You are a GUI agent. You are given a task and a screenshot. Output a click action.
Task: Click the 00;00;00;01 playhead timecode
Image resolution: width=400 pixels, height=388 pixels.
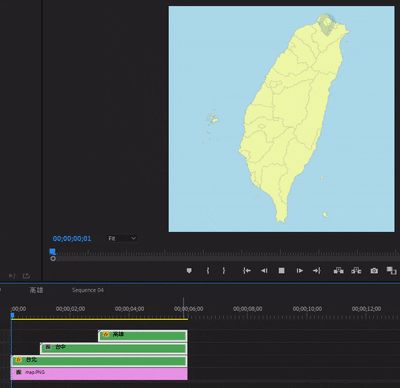coord(72,239)
